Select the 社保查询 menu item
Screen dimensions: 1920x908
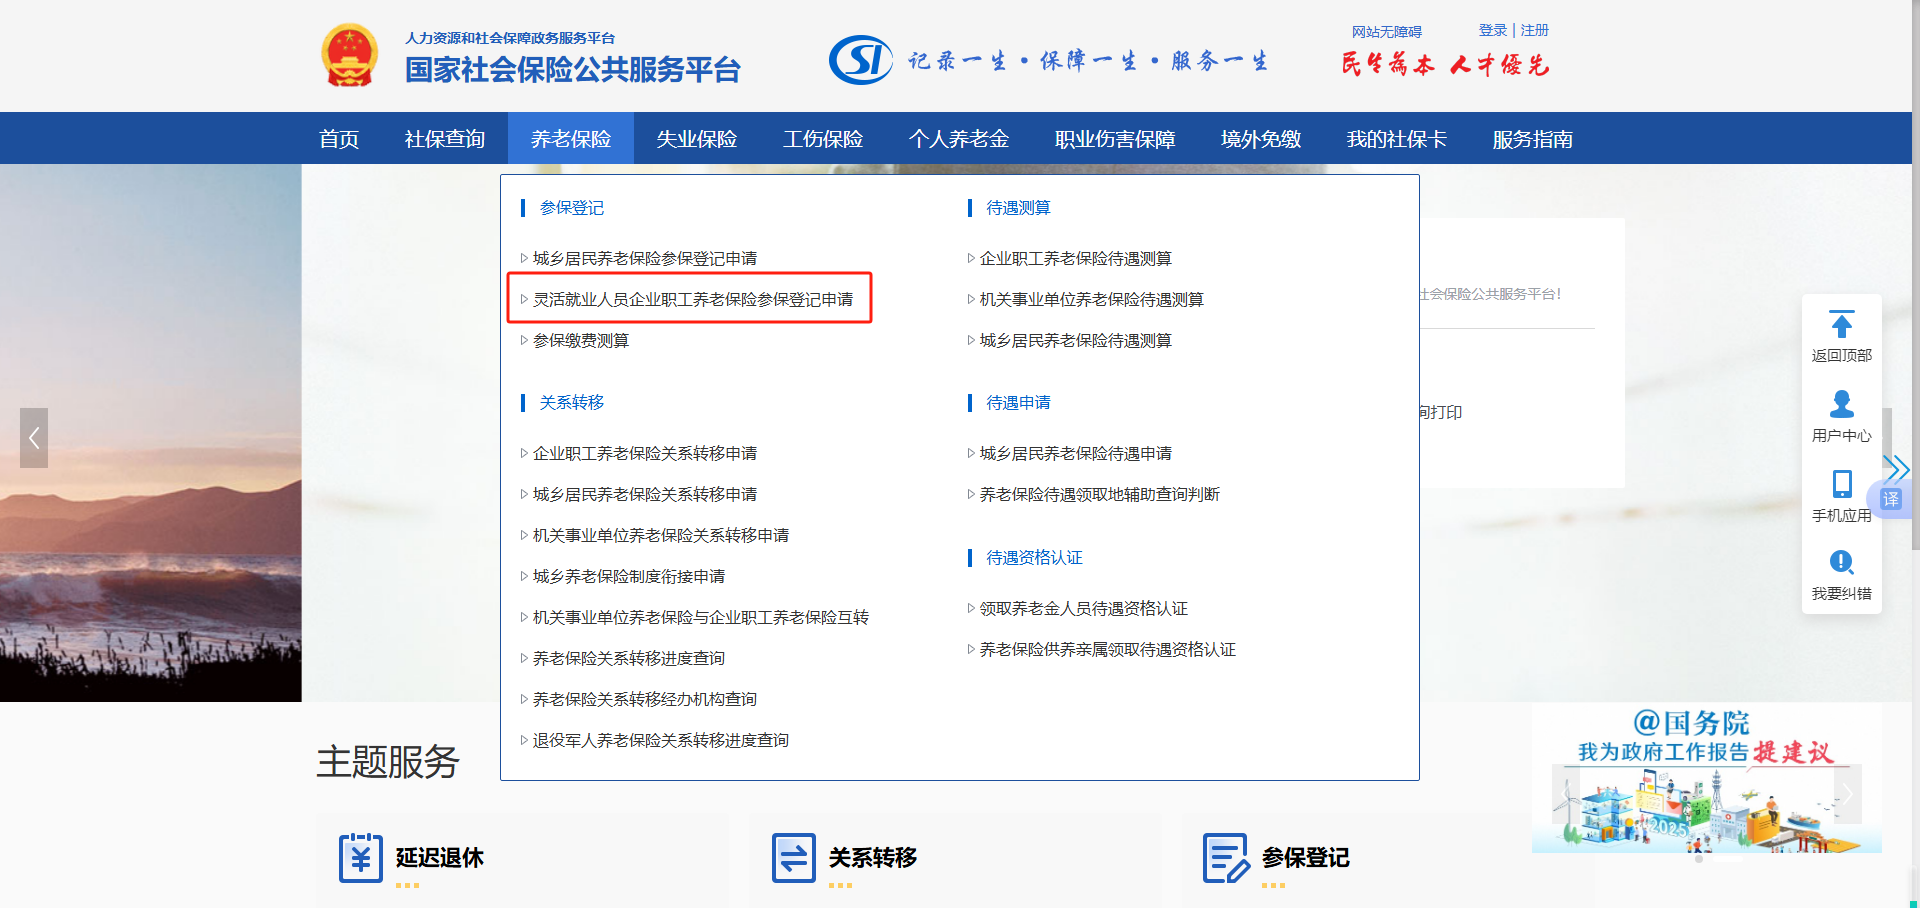pos(444,139)
